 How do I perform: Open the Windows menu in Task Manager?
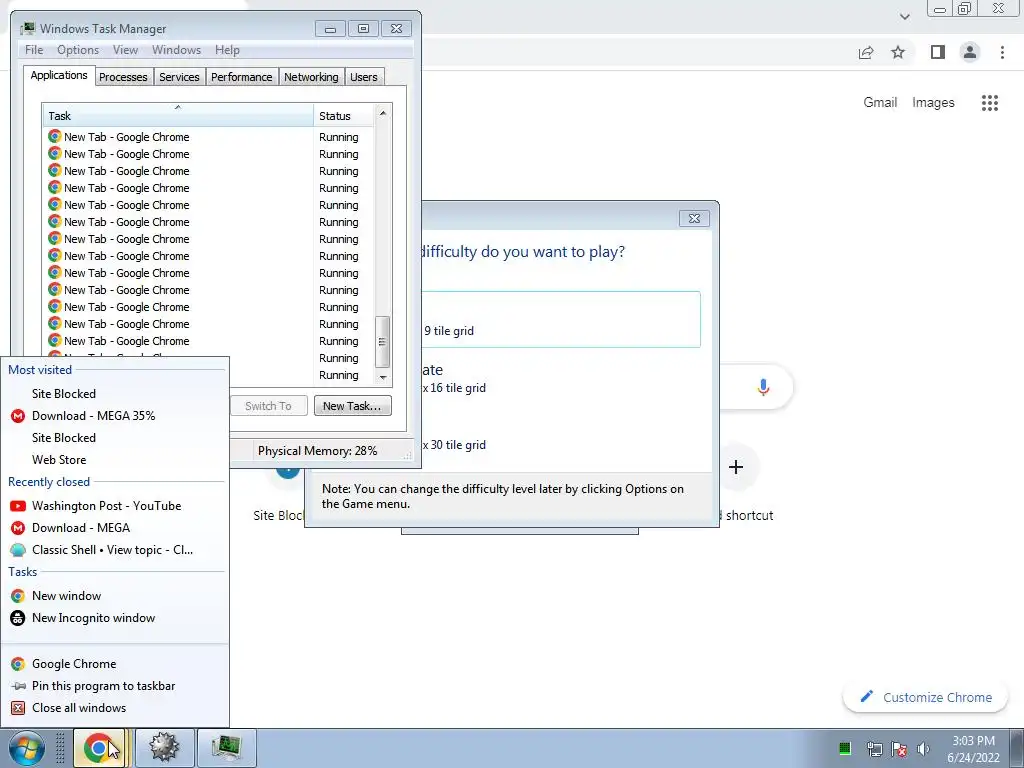176,50
